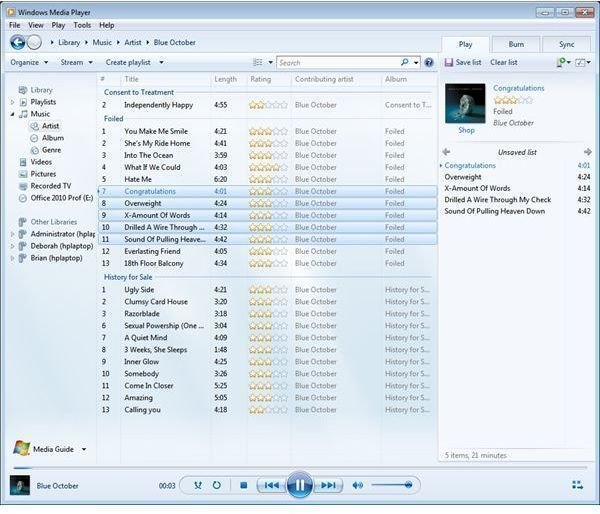600x514 pixels.
Task: Open Windows Media Player help icon
Action: [429, 62]
